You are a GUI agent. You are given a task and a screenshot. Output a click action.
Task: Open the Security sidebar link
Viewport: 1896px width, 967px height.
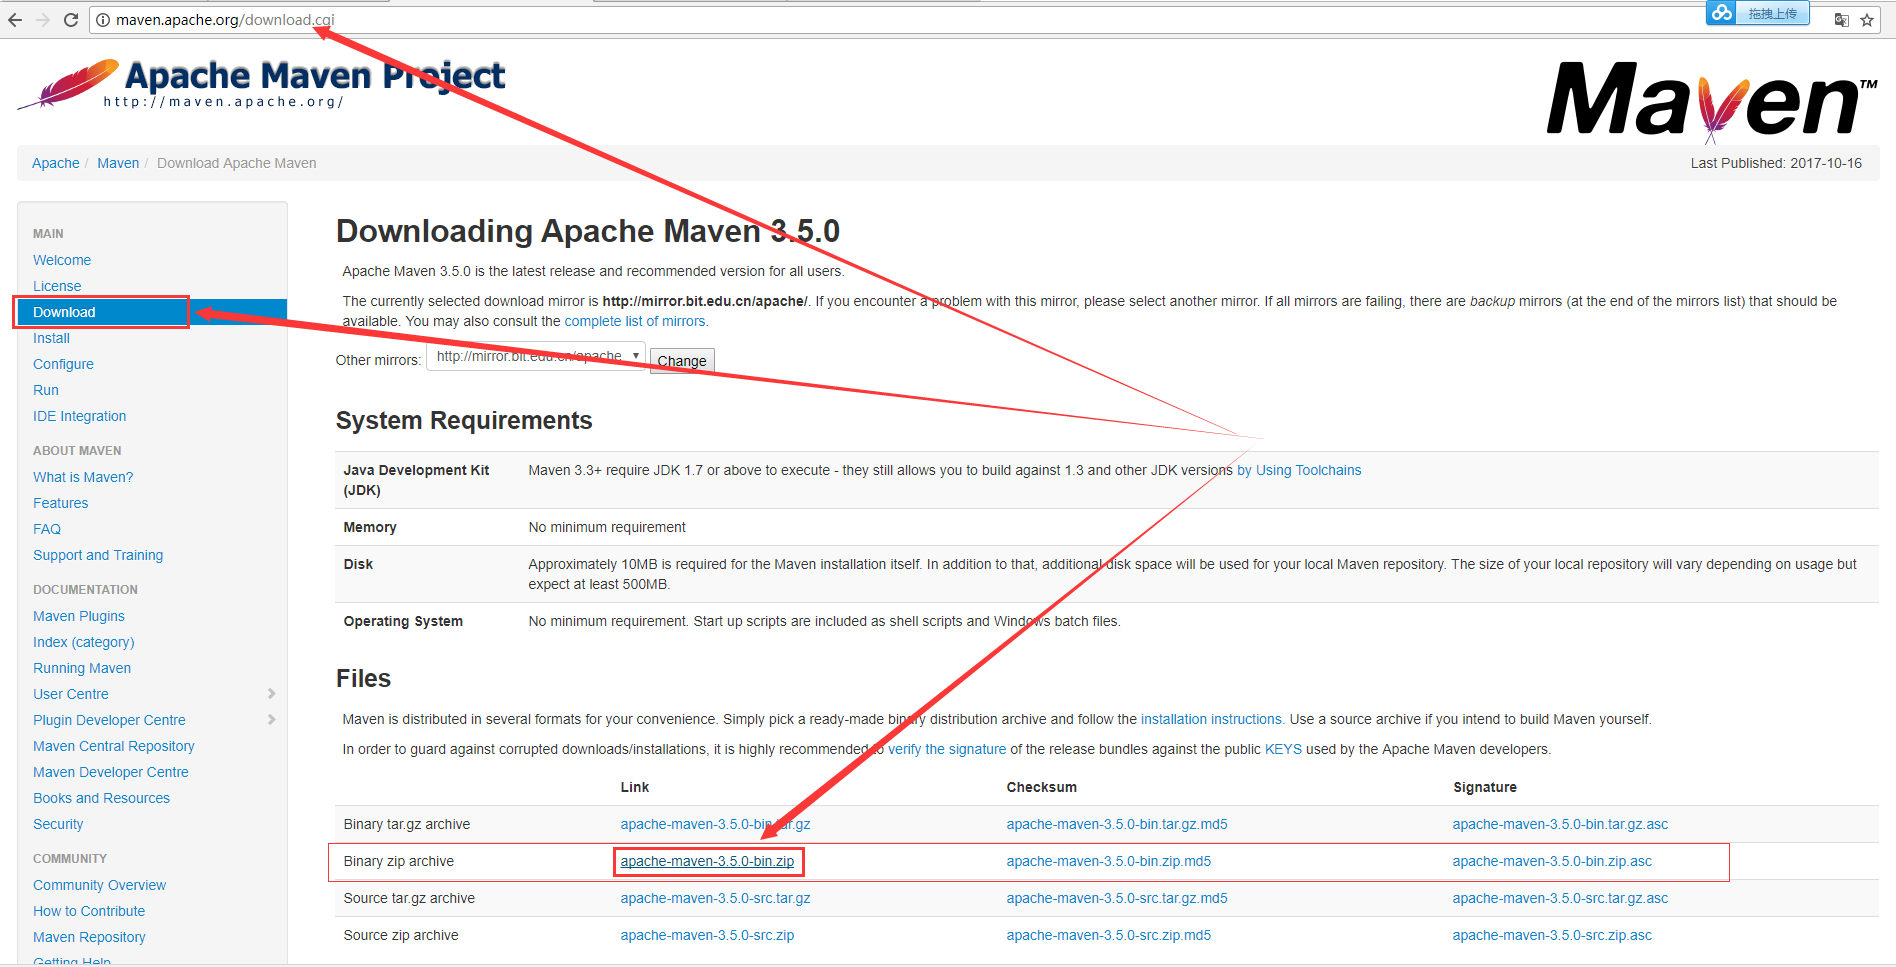tap(58, 824)
